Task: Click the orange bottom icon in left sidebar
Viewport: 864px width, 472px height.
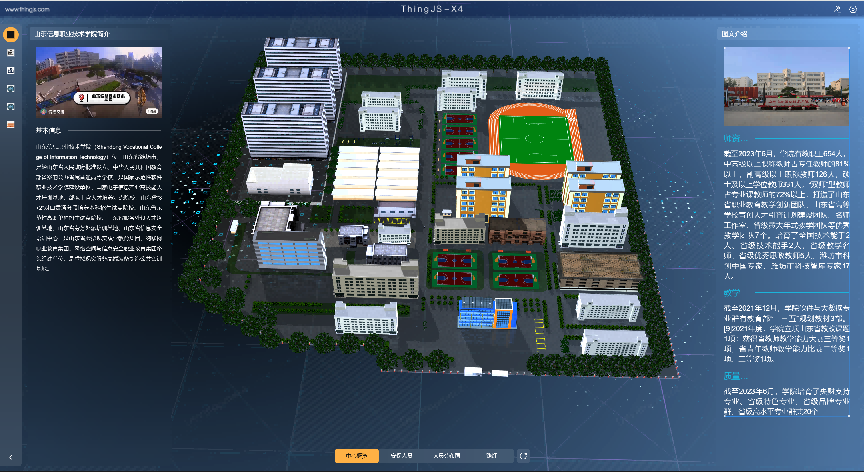Action: pos(11,124)
